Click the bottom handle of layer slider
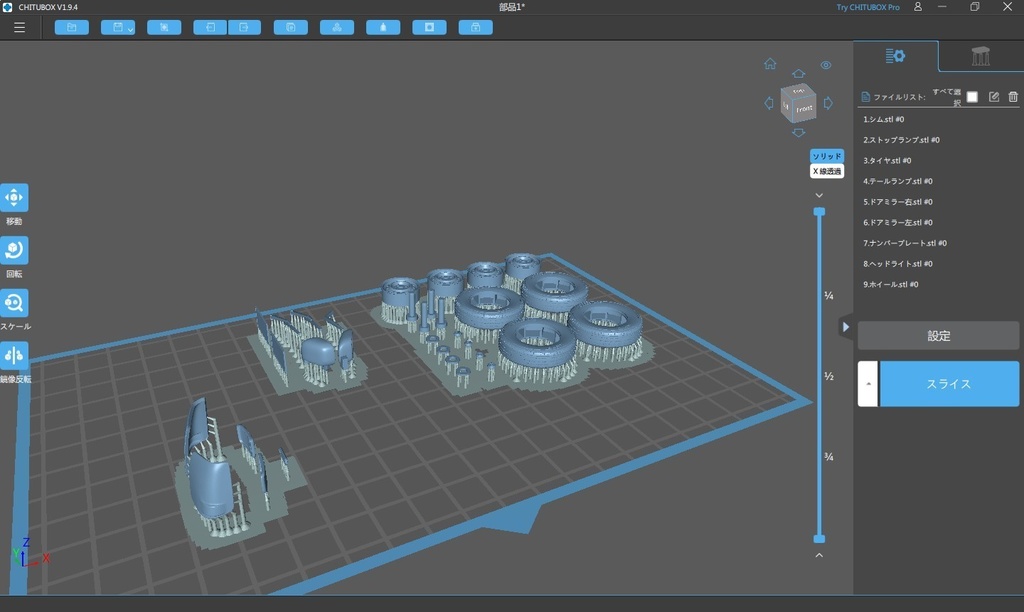The height and width of the screenshot is (612, 1024). click(819, 539)
